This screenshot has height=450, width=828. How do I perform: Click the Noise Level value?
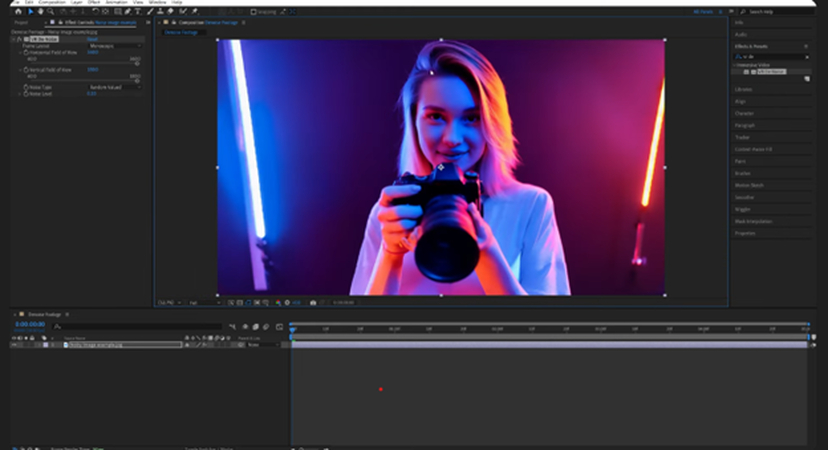click(91, 93)
